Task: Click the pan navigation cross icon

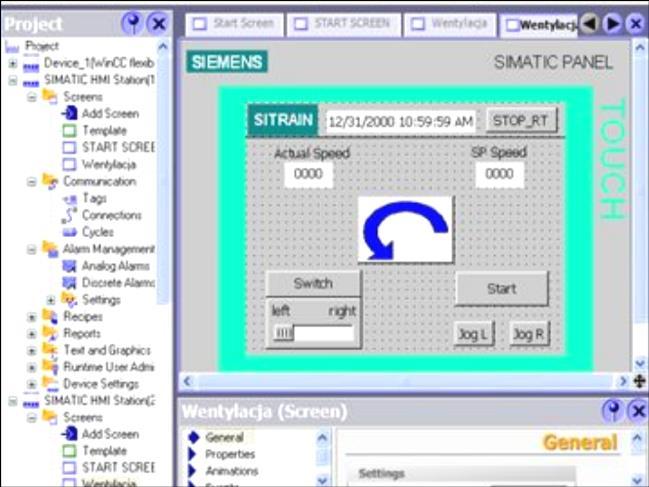Action: [640, 381]
